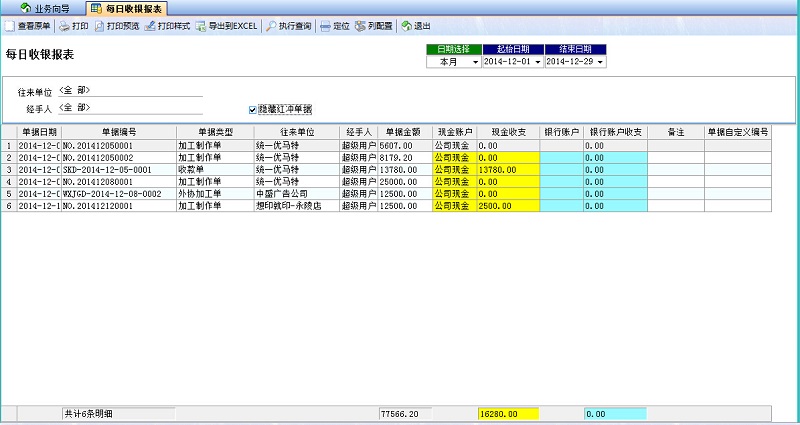Sort by 单据金额 column header
The image size is (800, 425).
(x=404, y=131)
